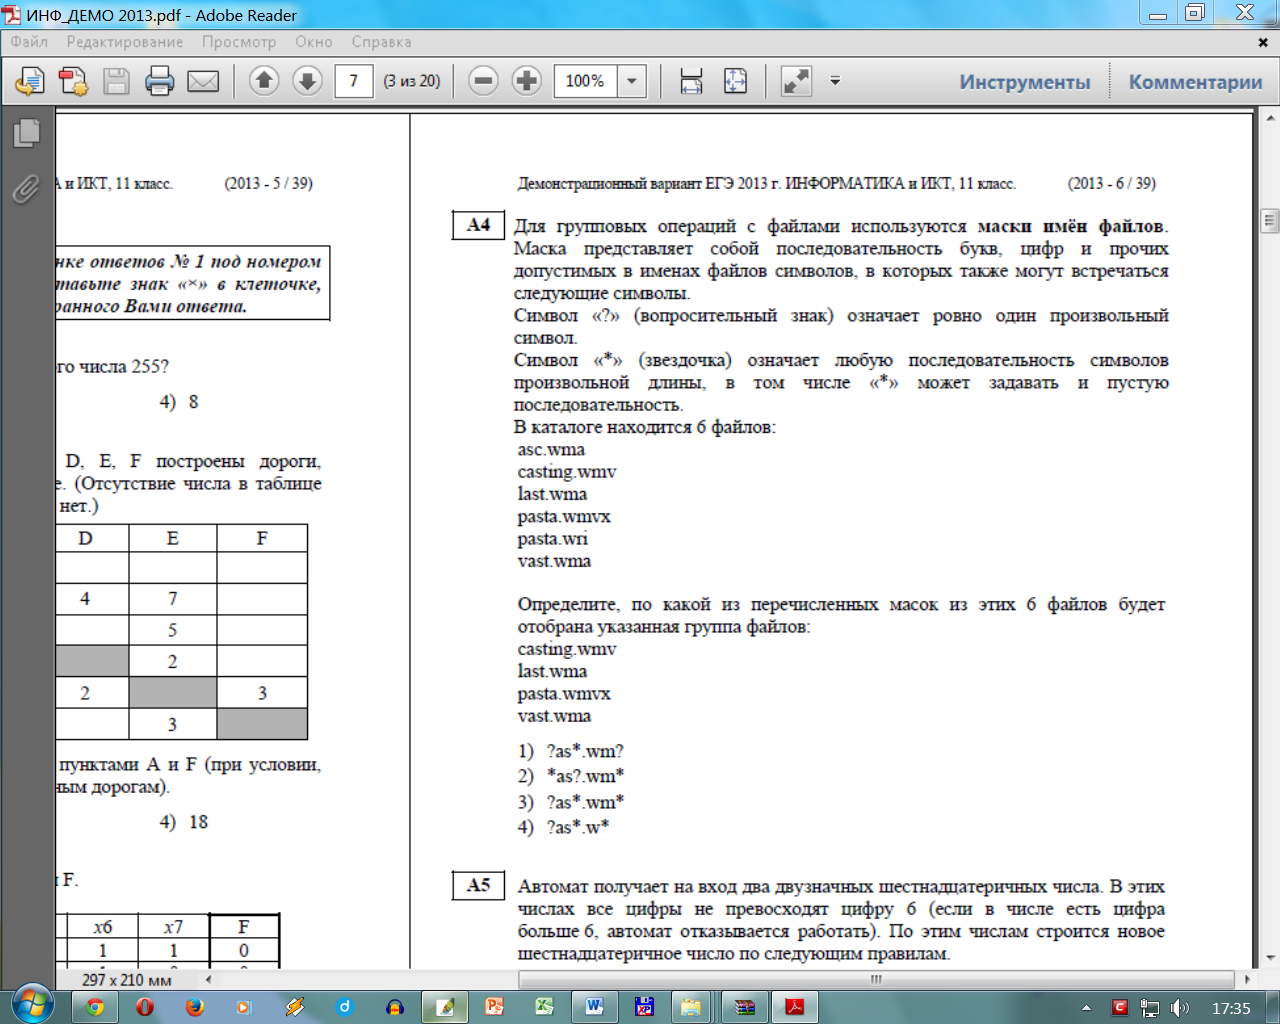Click the Save file floppy icon
The width and height of the screenshot is (1280, 1024).
point(116,81)
